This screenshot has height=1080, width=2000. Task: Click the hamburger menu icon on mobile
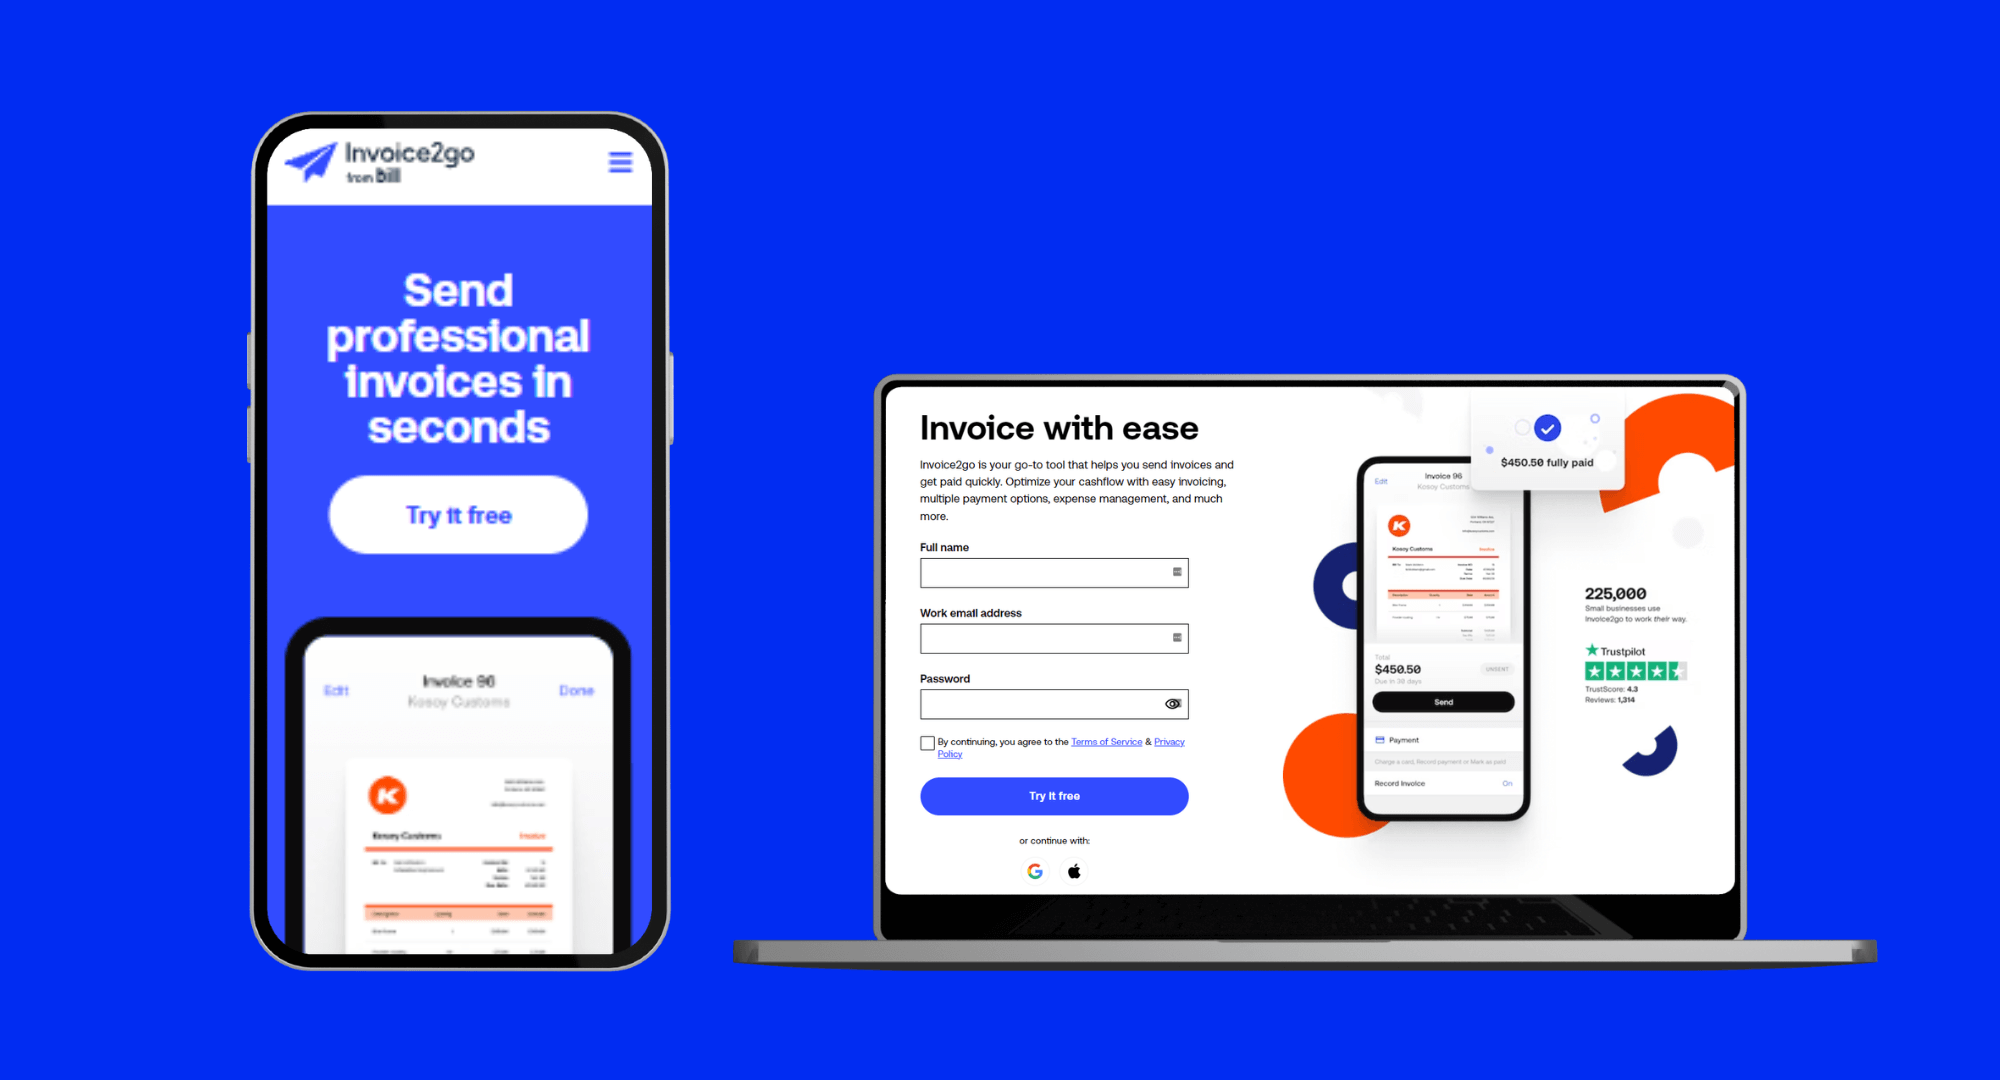tap(629, 160)
